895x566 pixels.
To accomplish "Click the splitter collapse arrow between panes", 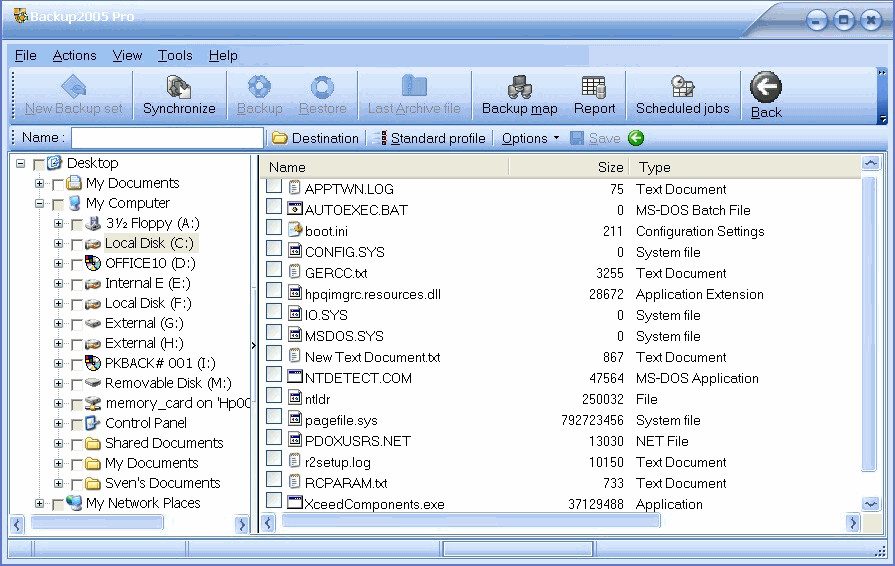I will (253, 345).
